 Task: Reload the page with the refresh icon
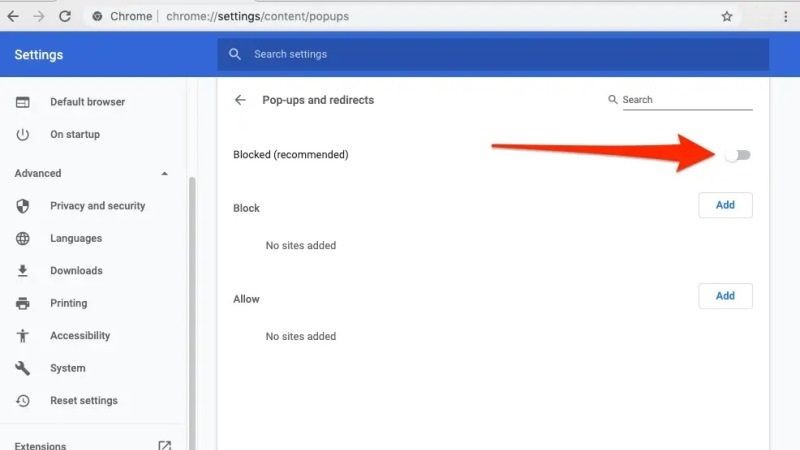point(65,16)
